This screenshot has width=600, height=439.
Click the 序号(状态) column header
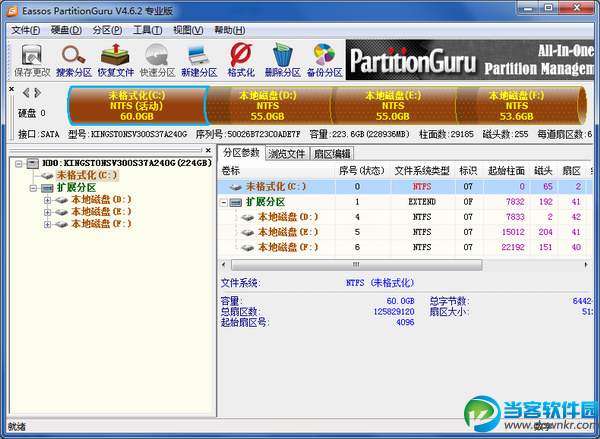362,171
